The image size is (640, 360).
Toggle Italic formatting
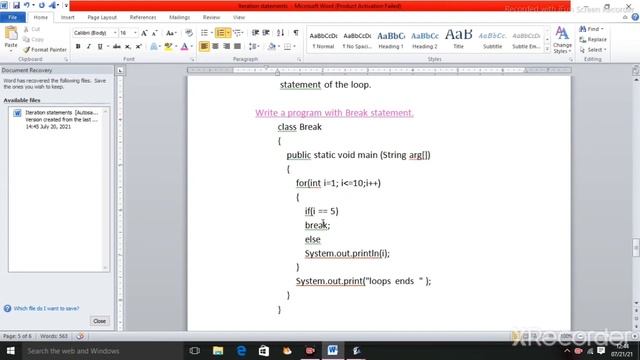(x=89, y=47)
